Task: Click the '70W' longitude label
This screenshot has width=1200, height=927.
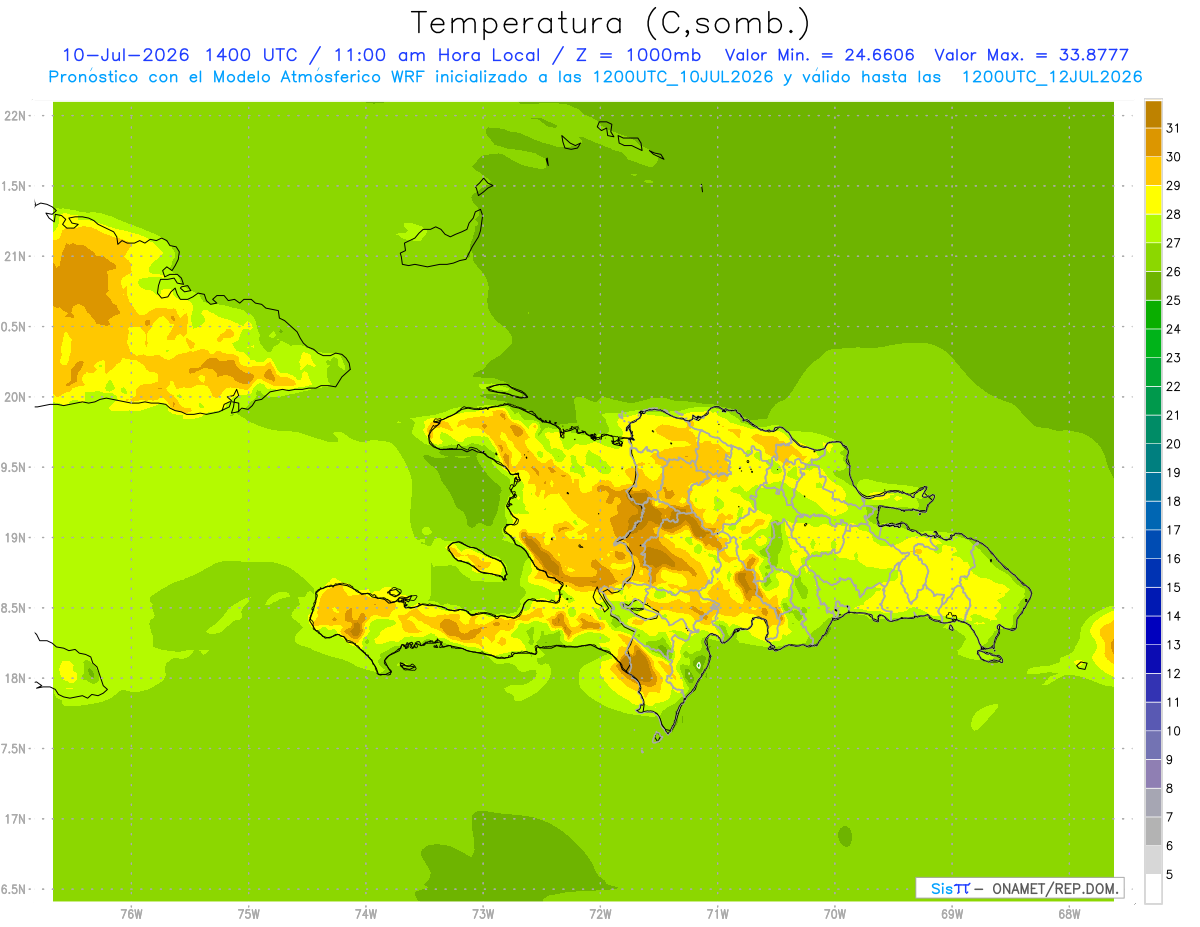Action: click(x=835, y=914)
